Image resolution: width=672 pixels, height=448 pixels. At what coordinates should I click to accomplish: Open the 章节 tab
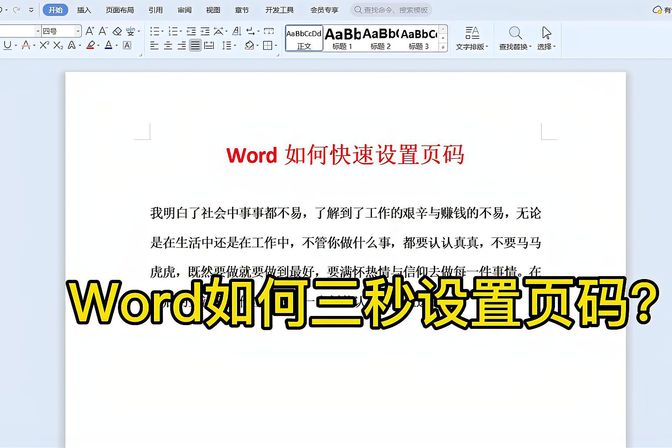(242, 10)
